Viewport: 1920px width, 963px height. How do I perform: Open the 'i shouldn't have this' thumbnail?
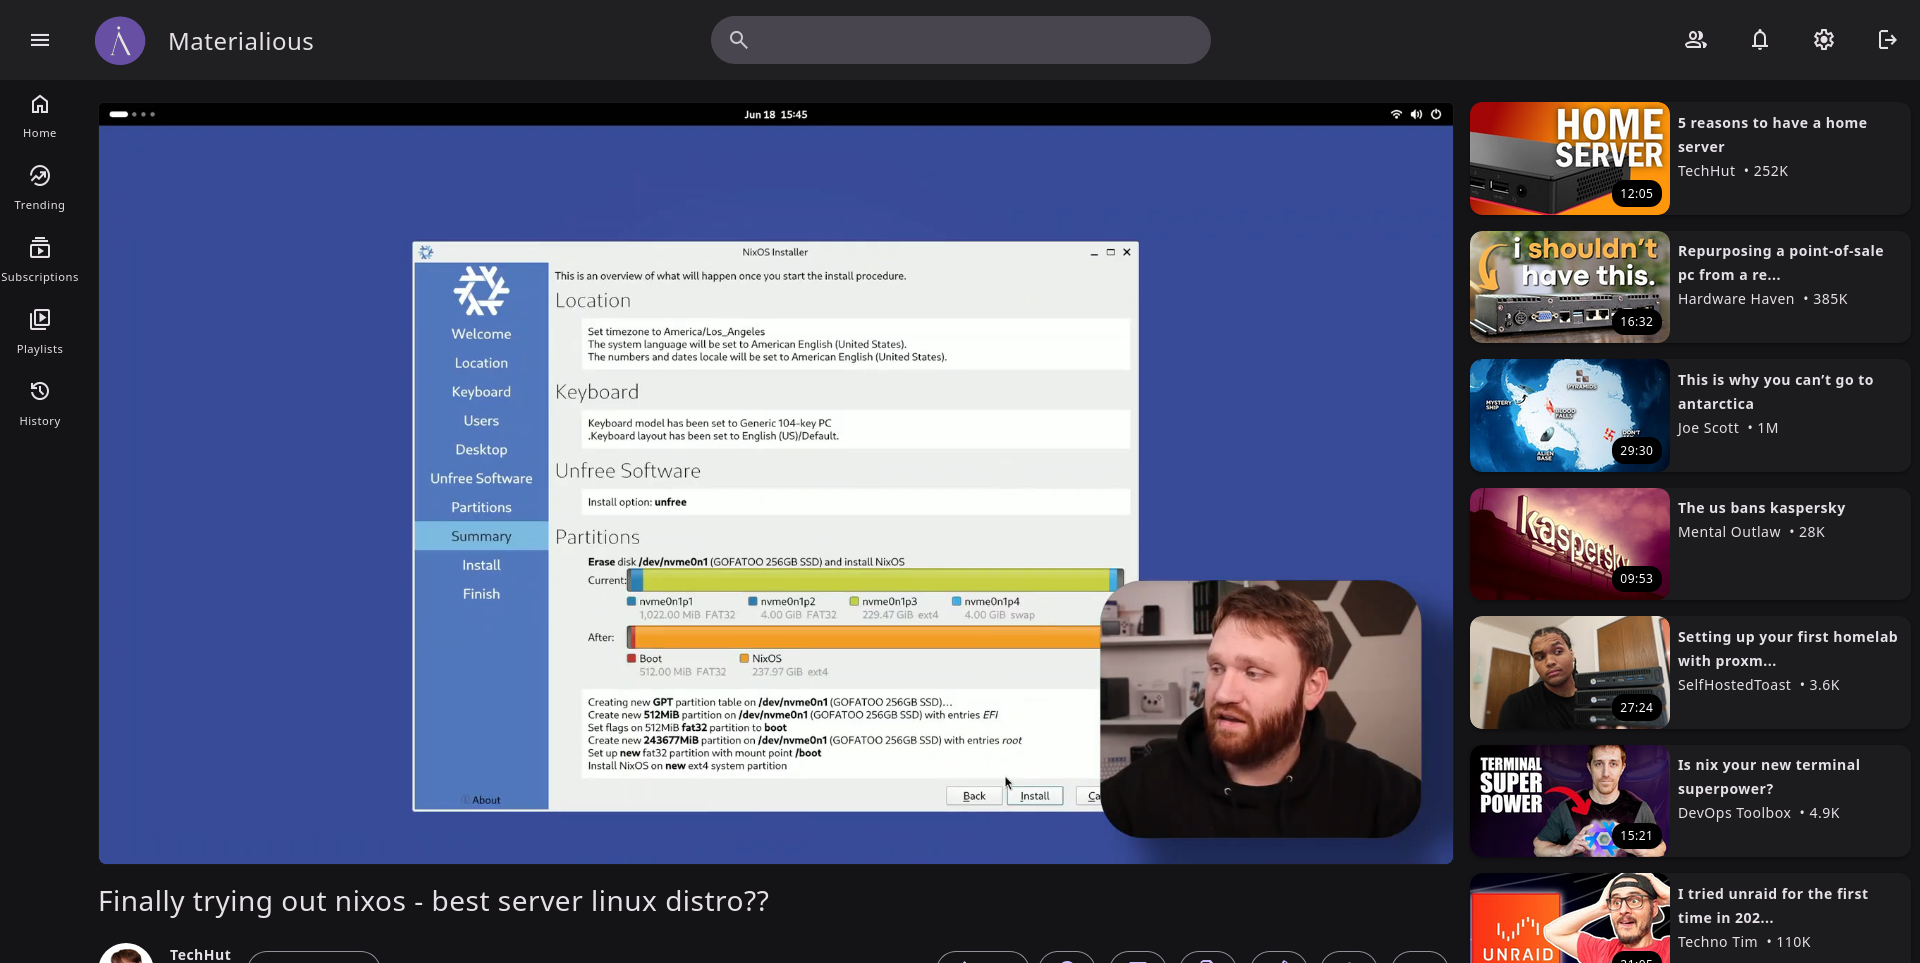(1570, 287)
